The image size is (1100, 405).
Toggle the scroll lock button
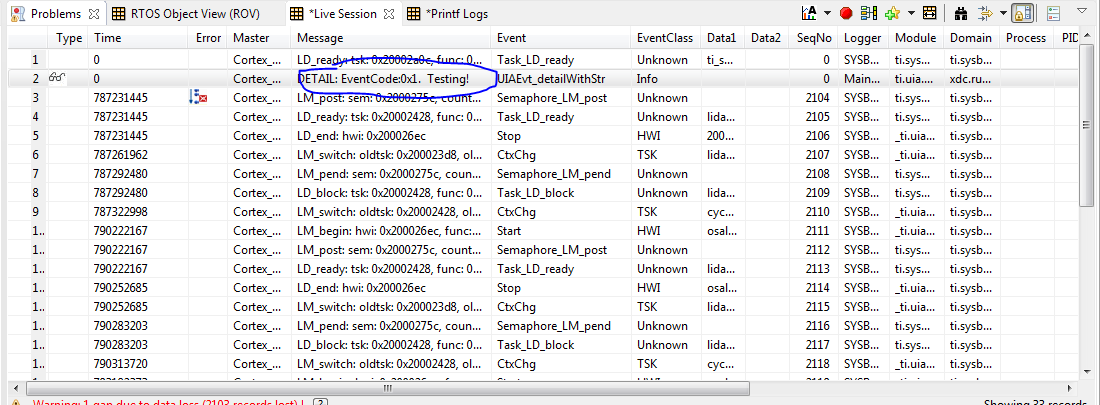click(x=1022, y=13)
